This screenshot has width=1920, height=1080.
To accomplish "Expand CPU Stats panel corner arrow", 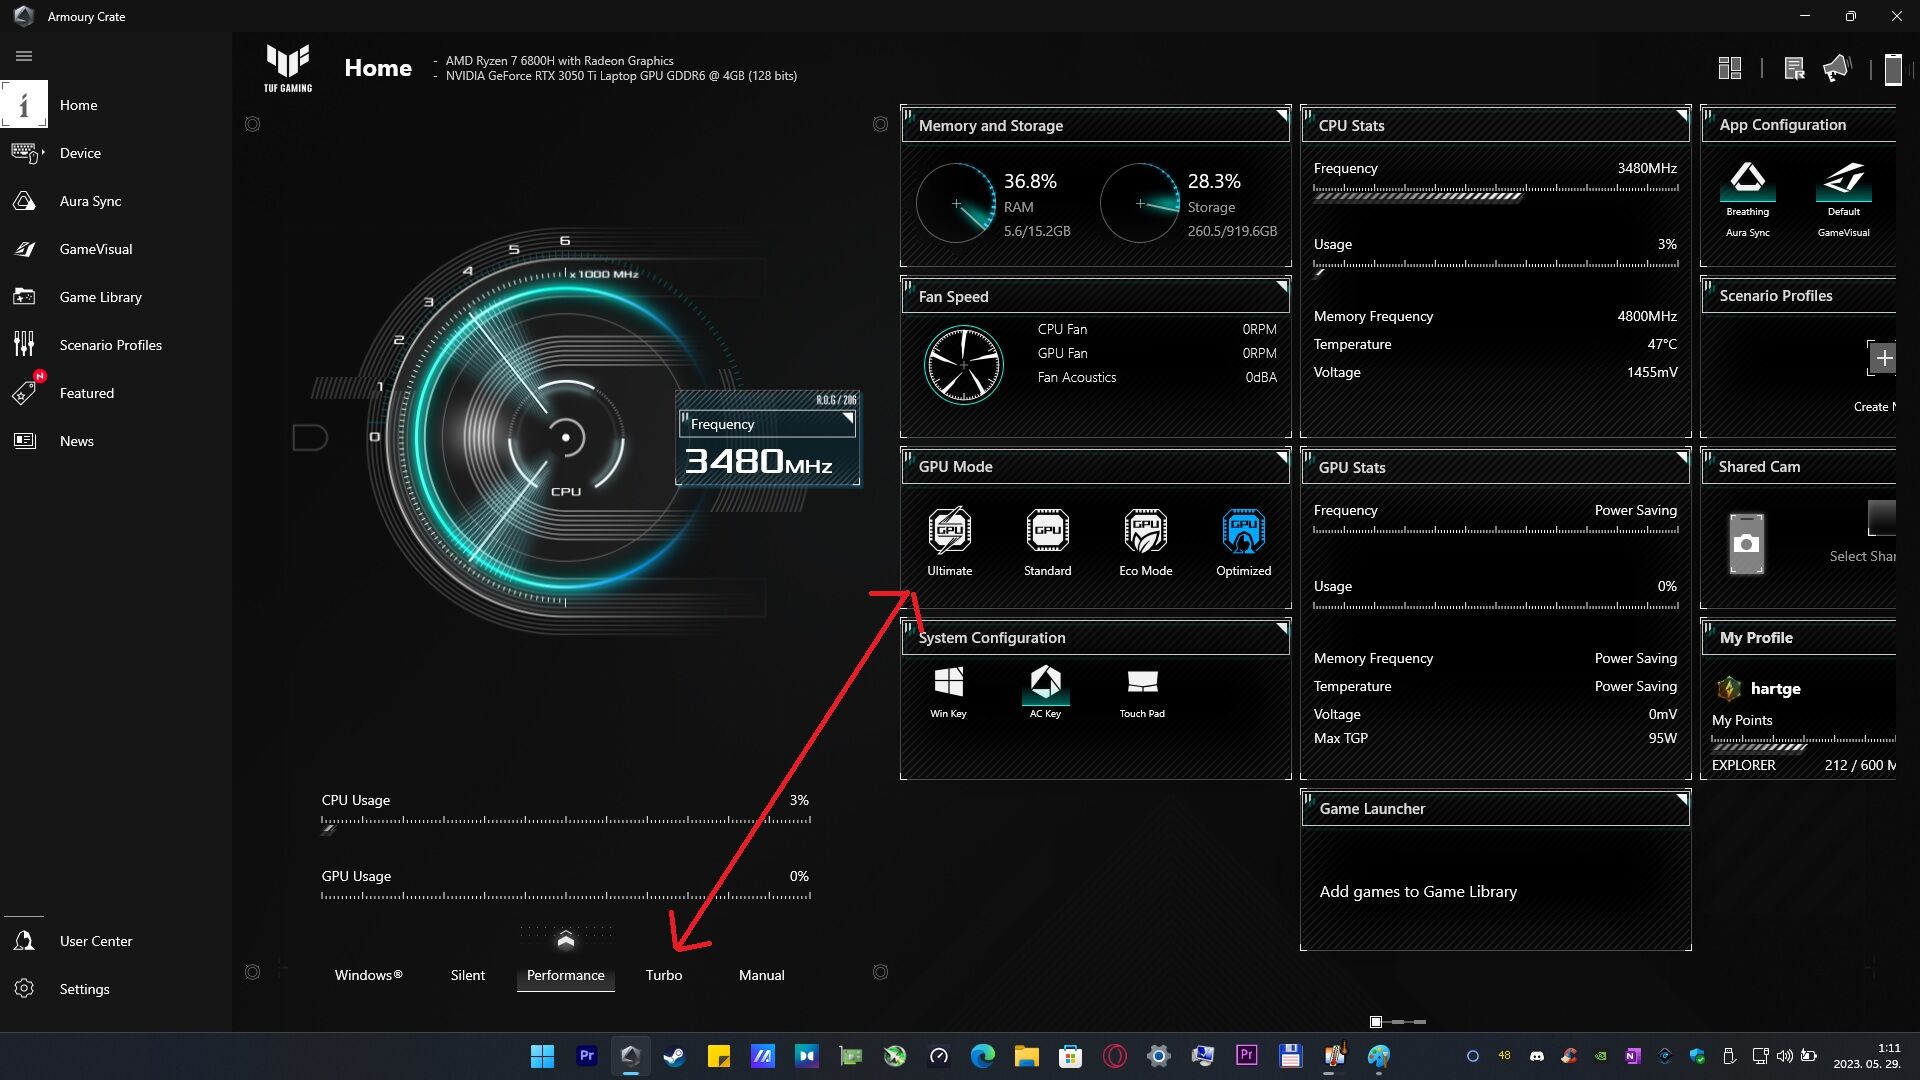I will [1681, 116].
